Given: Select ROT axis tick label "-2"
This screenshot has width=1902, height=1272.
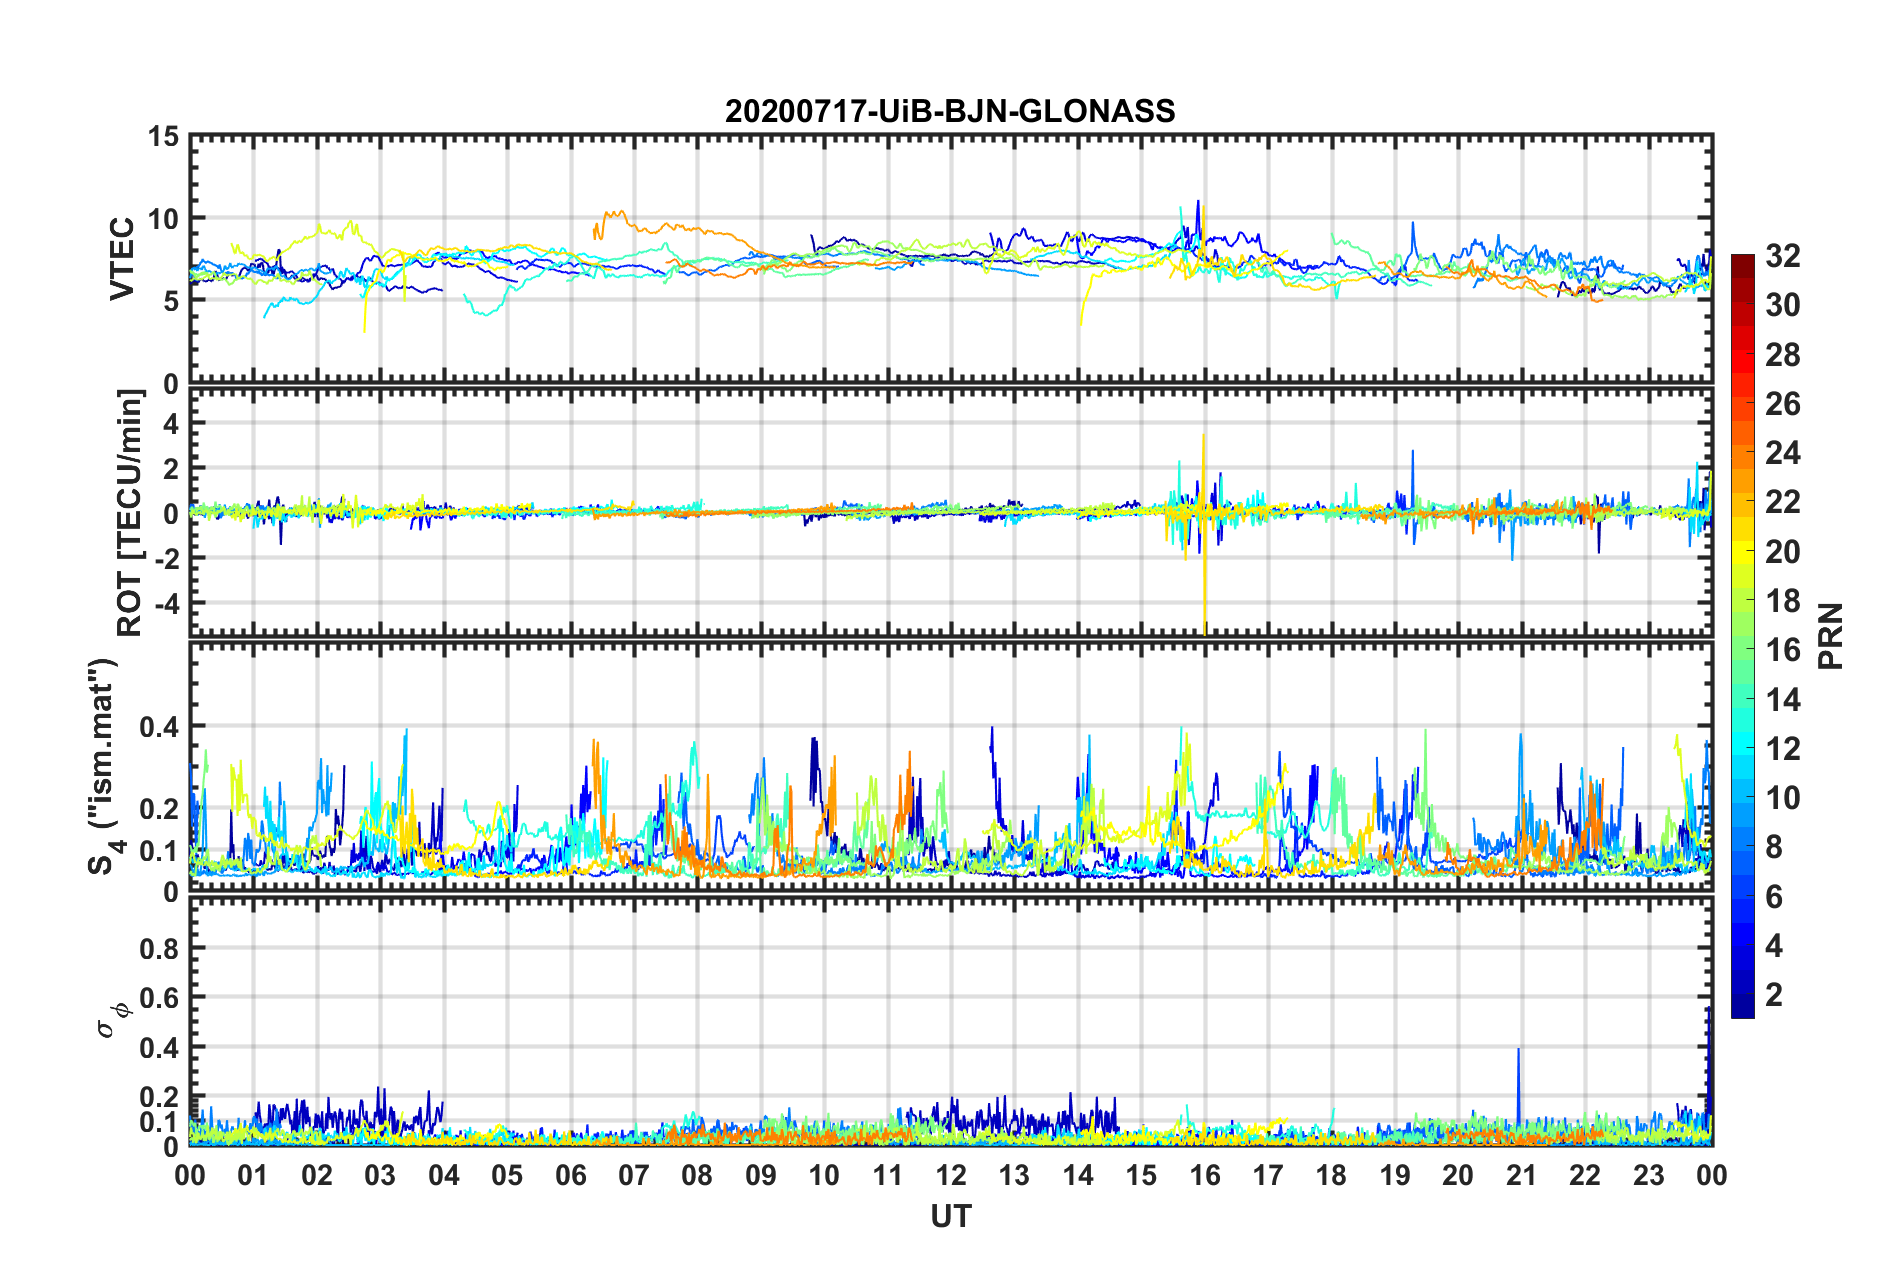Looking at the screenshot, I should point(166,559).
